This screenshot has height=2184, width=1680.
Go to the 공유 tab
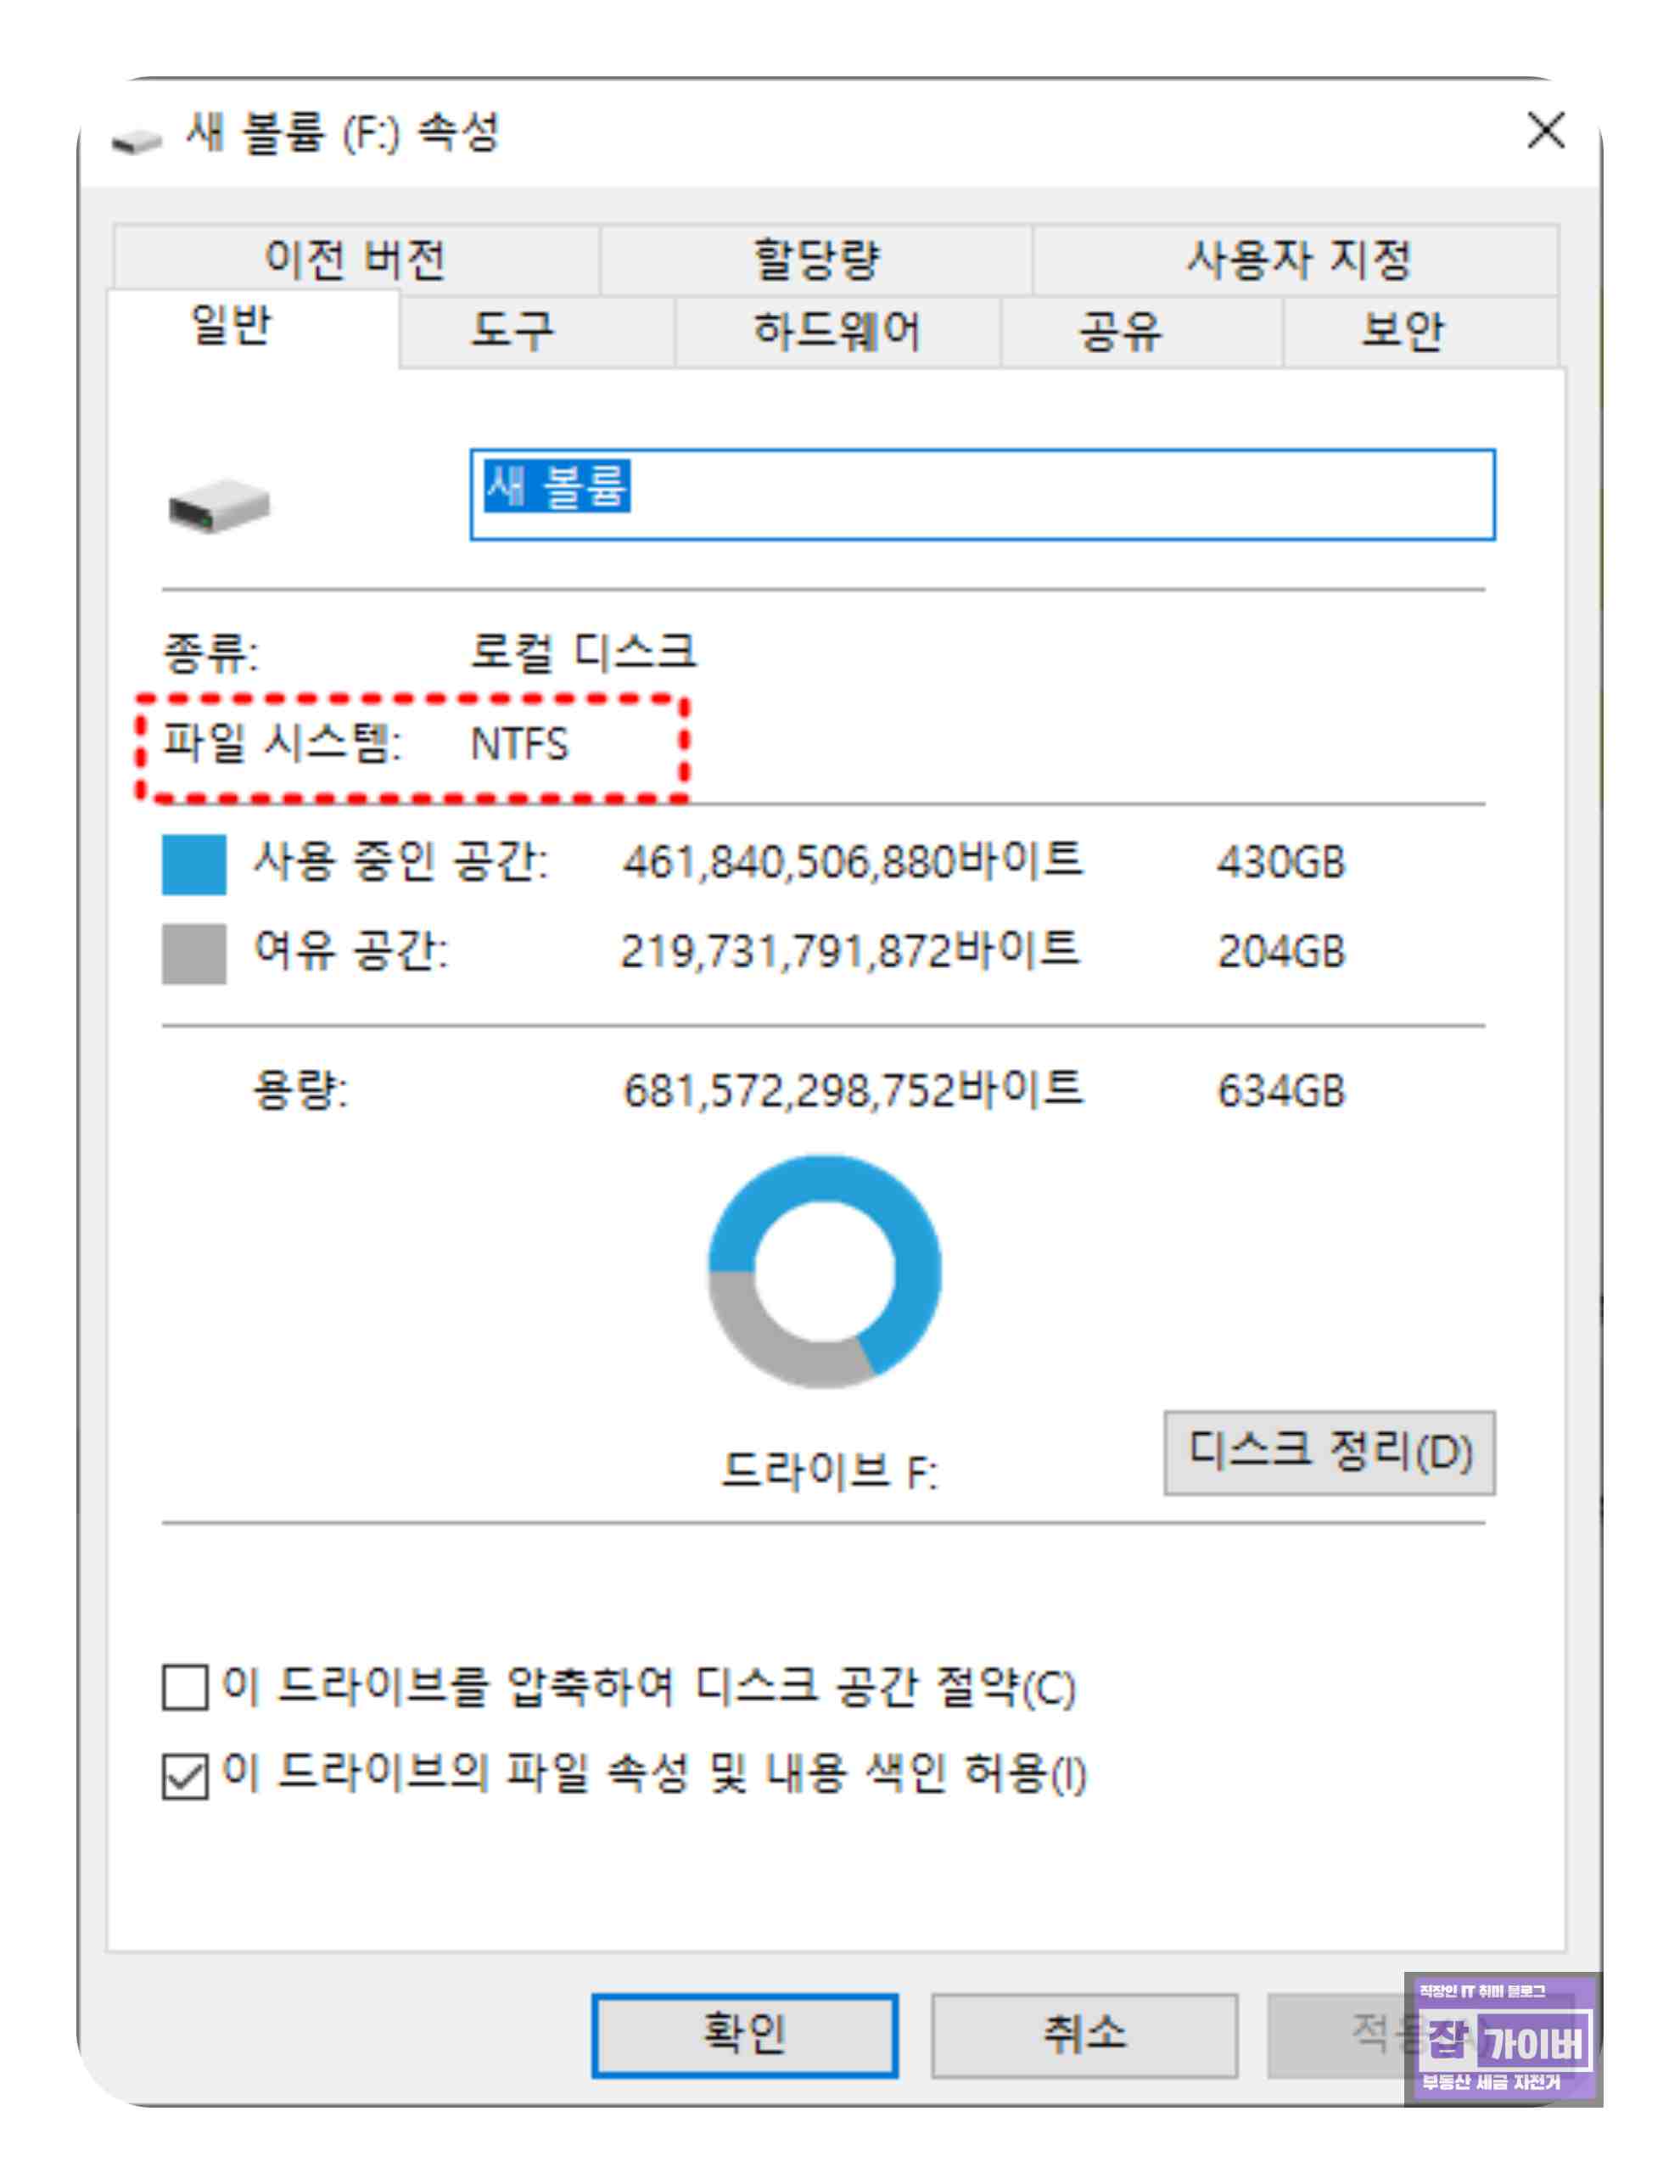point(1121,331)
